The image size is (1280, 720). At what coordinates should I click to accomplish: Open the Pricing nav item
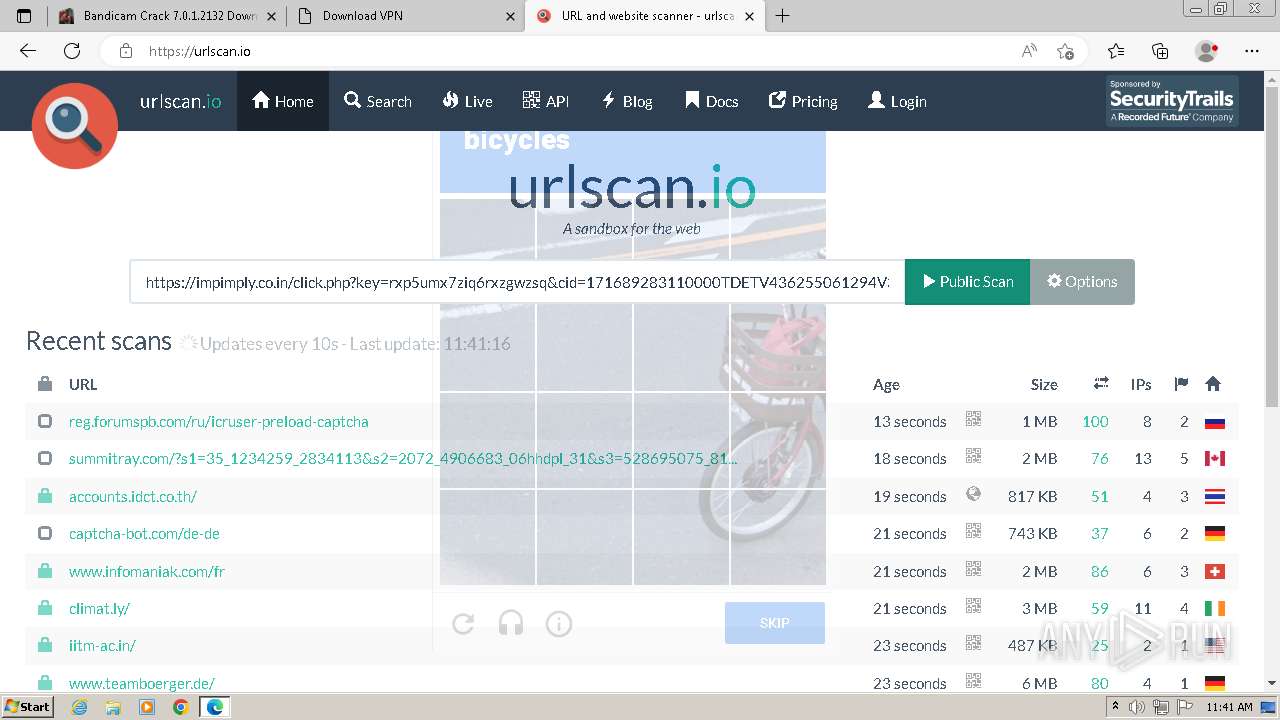(x=803, y=101)
